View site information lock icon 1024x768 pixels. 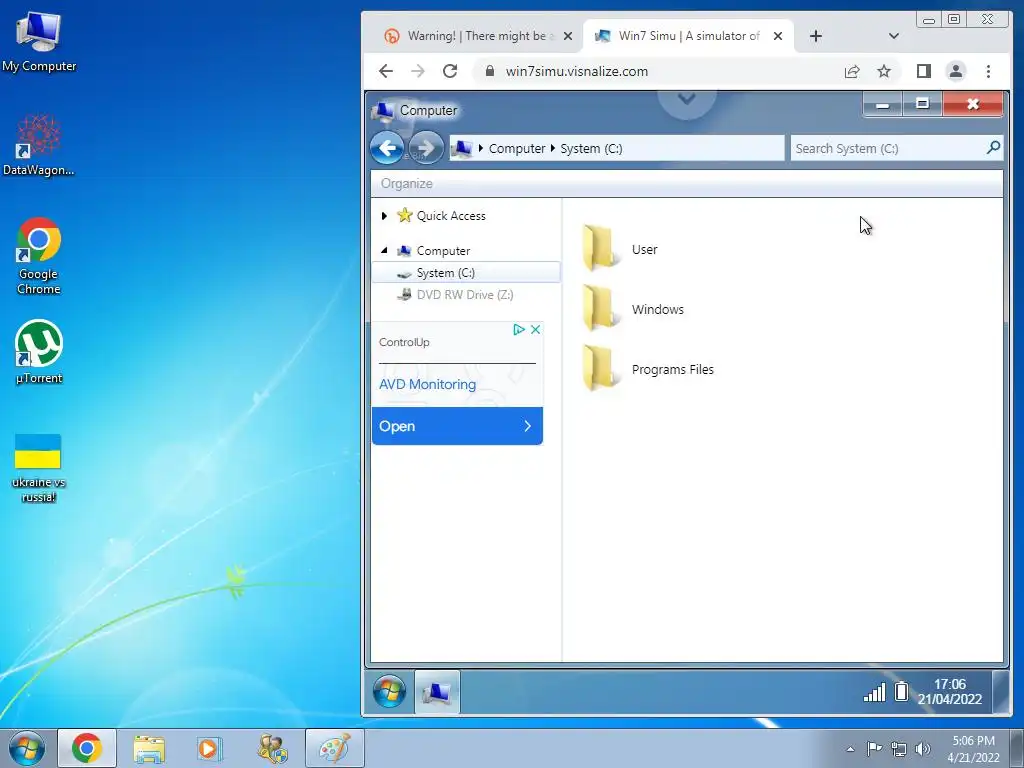[490, 71]
